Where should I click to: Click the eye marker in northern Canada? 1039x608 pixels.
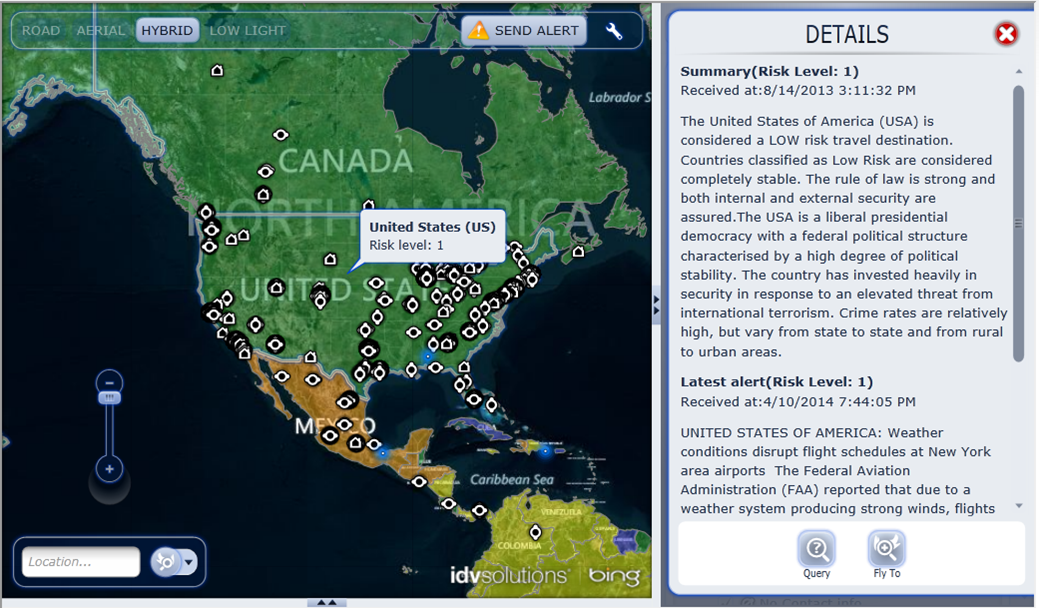tap(281, 135)
